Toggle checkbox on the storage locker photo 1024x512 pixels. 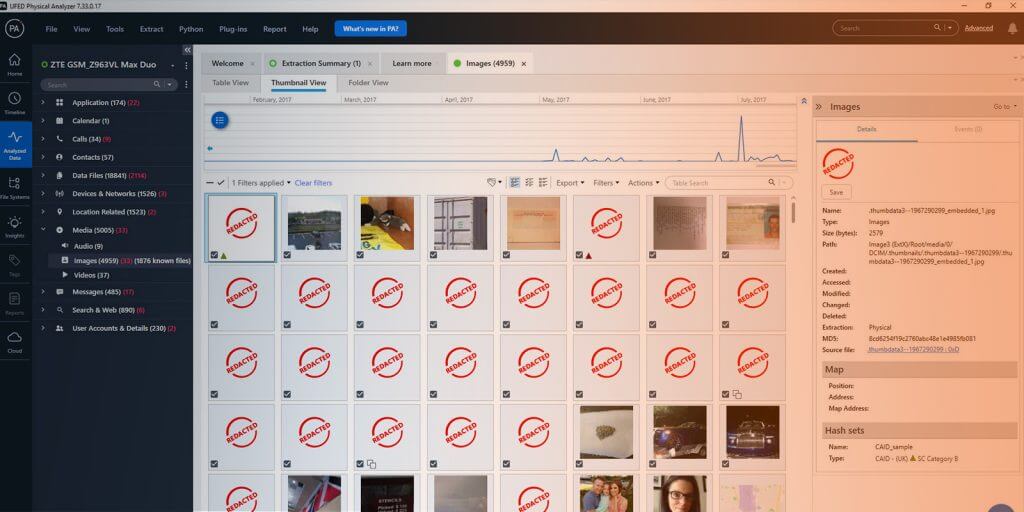(433, 255)
